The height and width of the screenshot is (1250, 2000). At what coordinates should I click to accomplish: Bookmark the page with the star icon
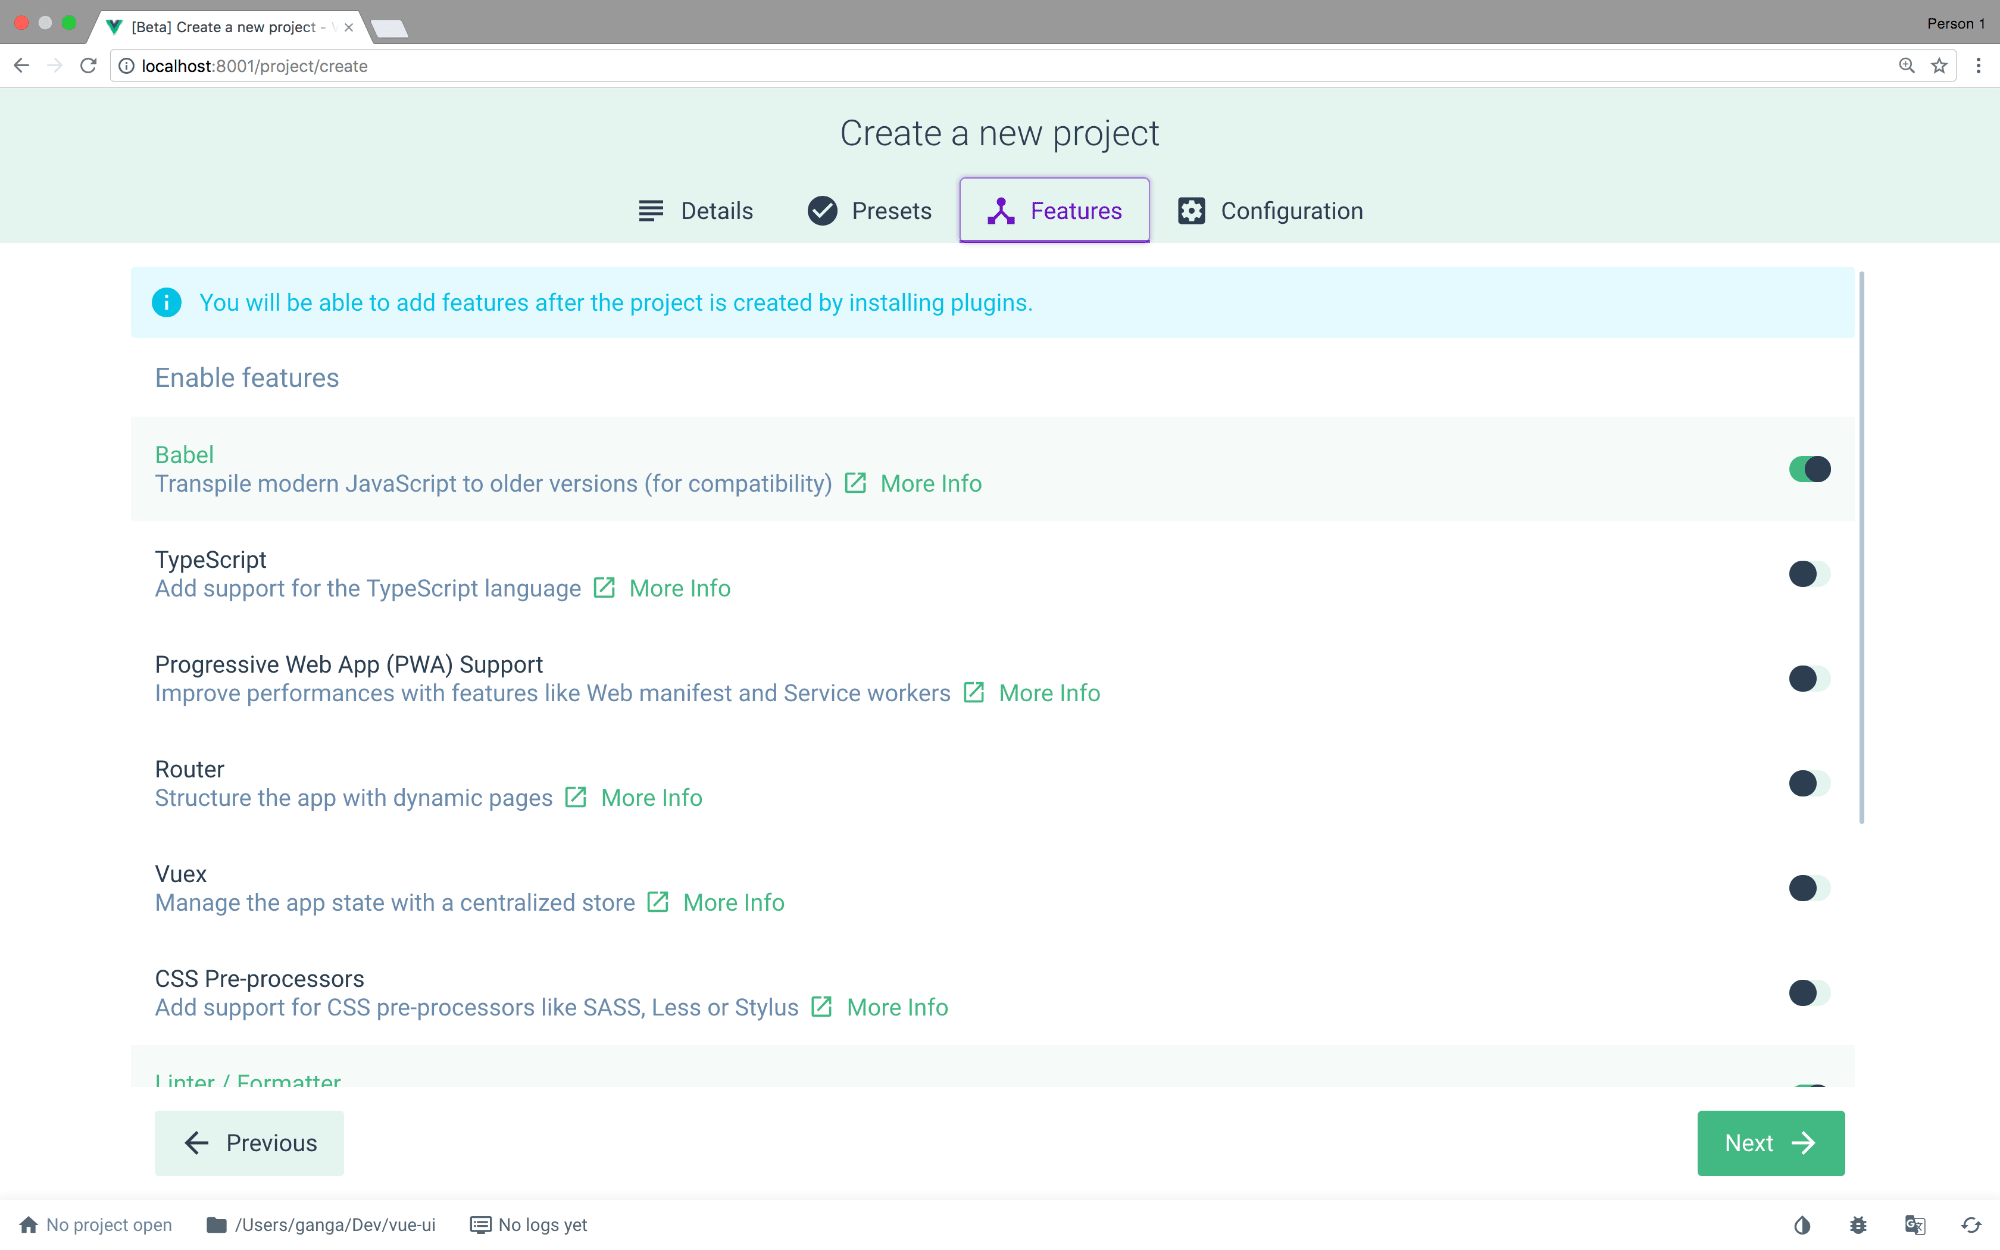pos(1939,66)
